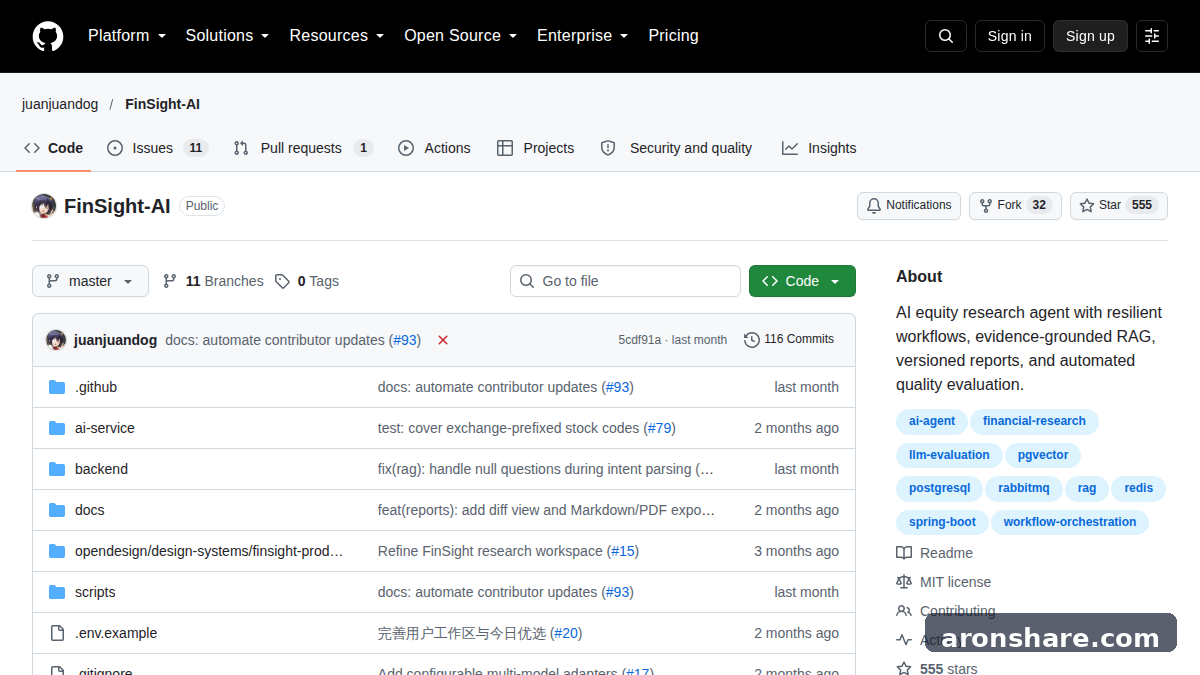The image size is (1200, 675).
Task: Open the Insights tab
Action: pos(819,148)
